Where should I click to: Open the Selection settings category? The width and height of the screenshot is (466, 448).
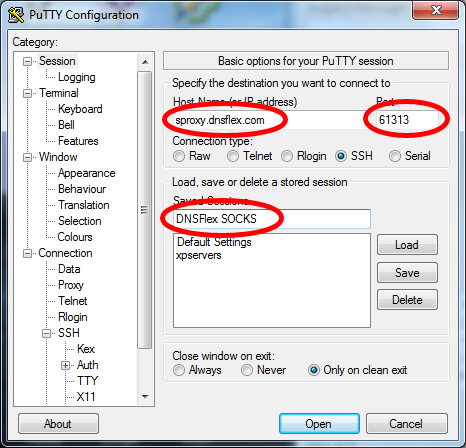80,221
